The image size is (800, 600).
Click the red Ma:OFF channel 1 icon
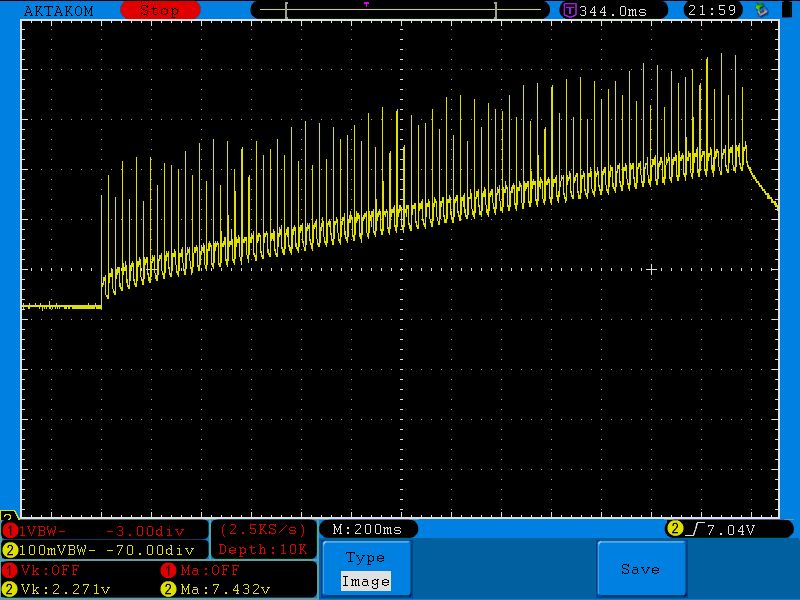[x=168, y=570]
